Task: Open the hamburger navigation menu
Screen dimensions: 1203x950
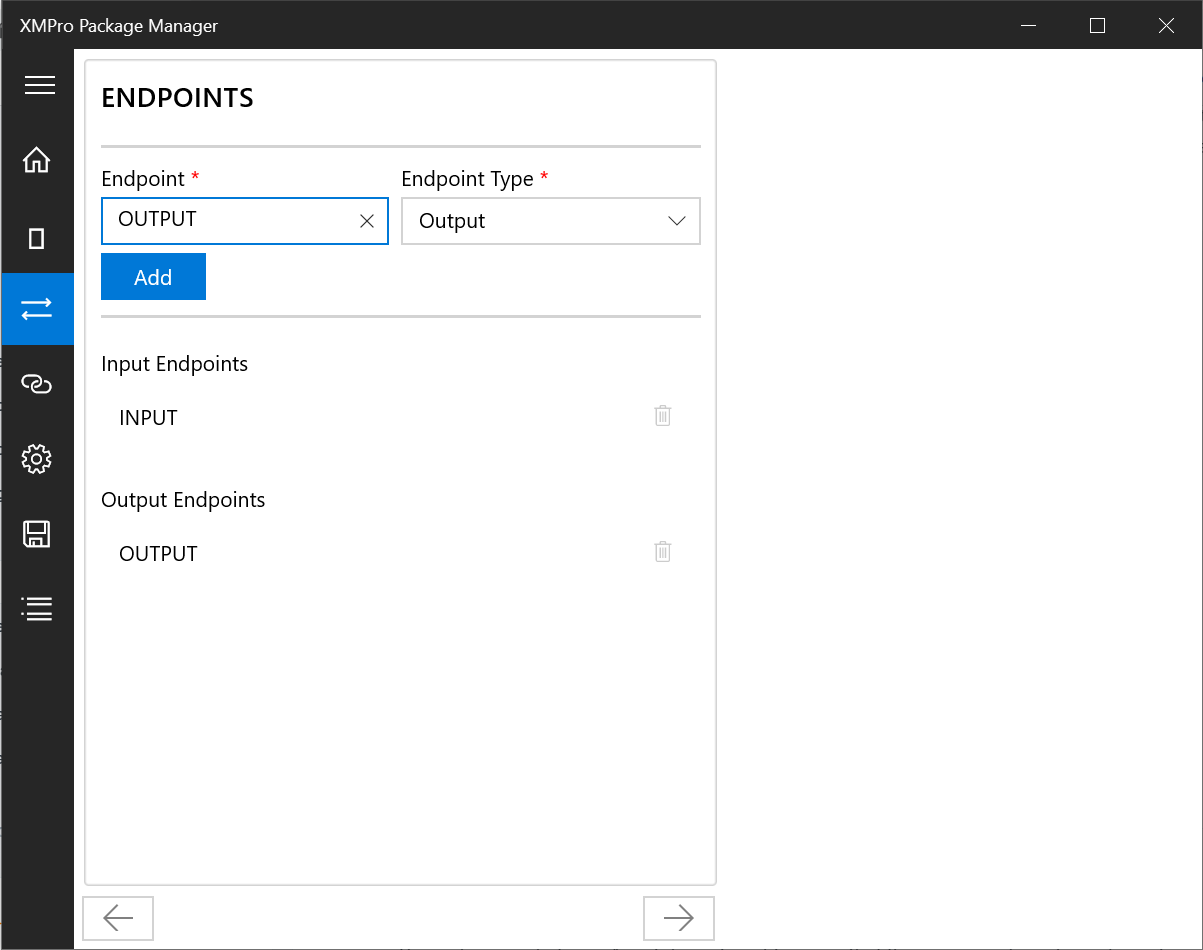Action: [39, 85]
